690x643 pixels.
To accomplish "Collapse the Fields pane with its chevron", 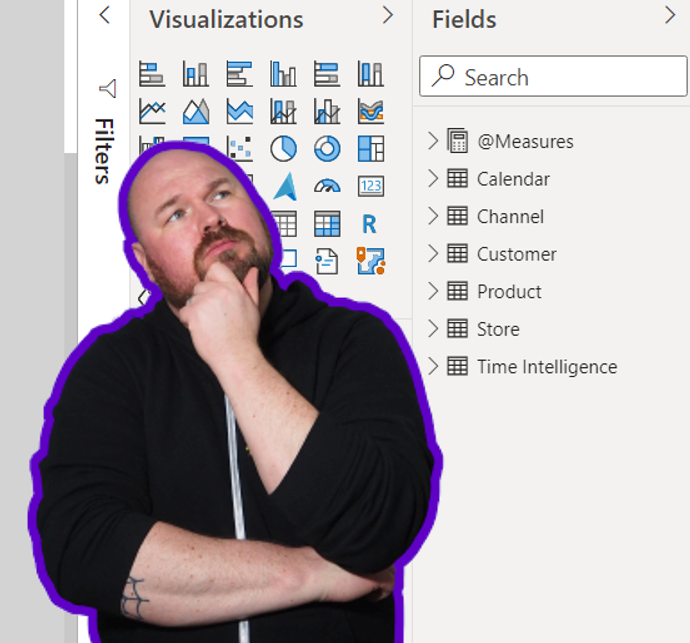I will click(x=670, y=15).
